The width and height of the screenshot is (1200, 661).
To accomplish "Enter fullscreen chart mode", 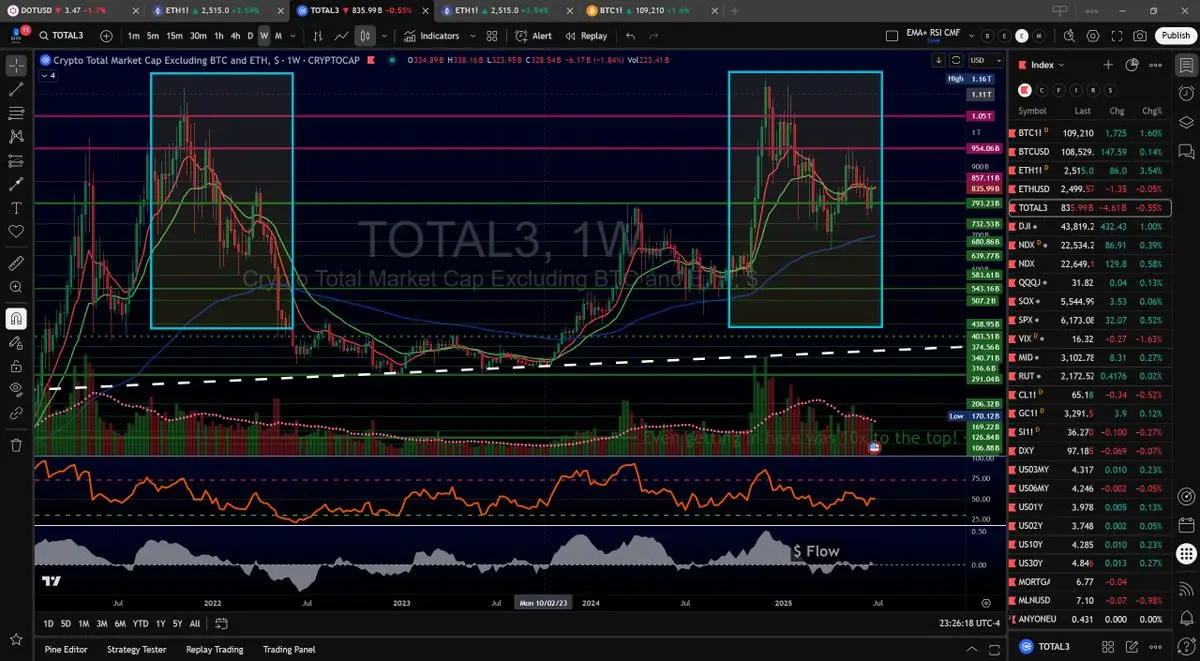I will coord(1116,36).
